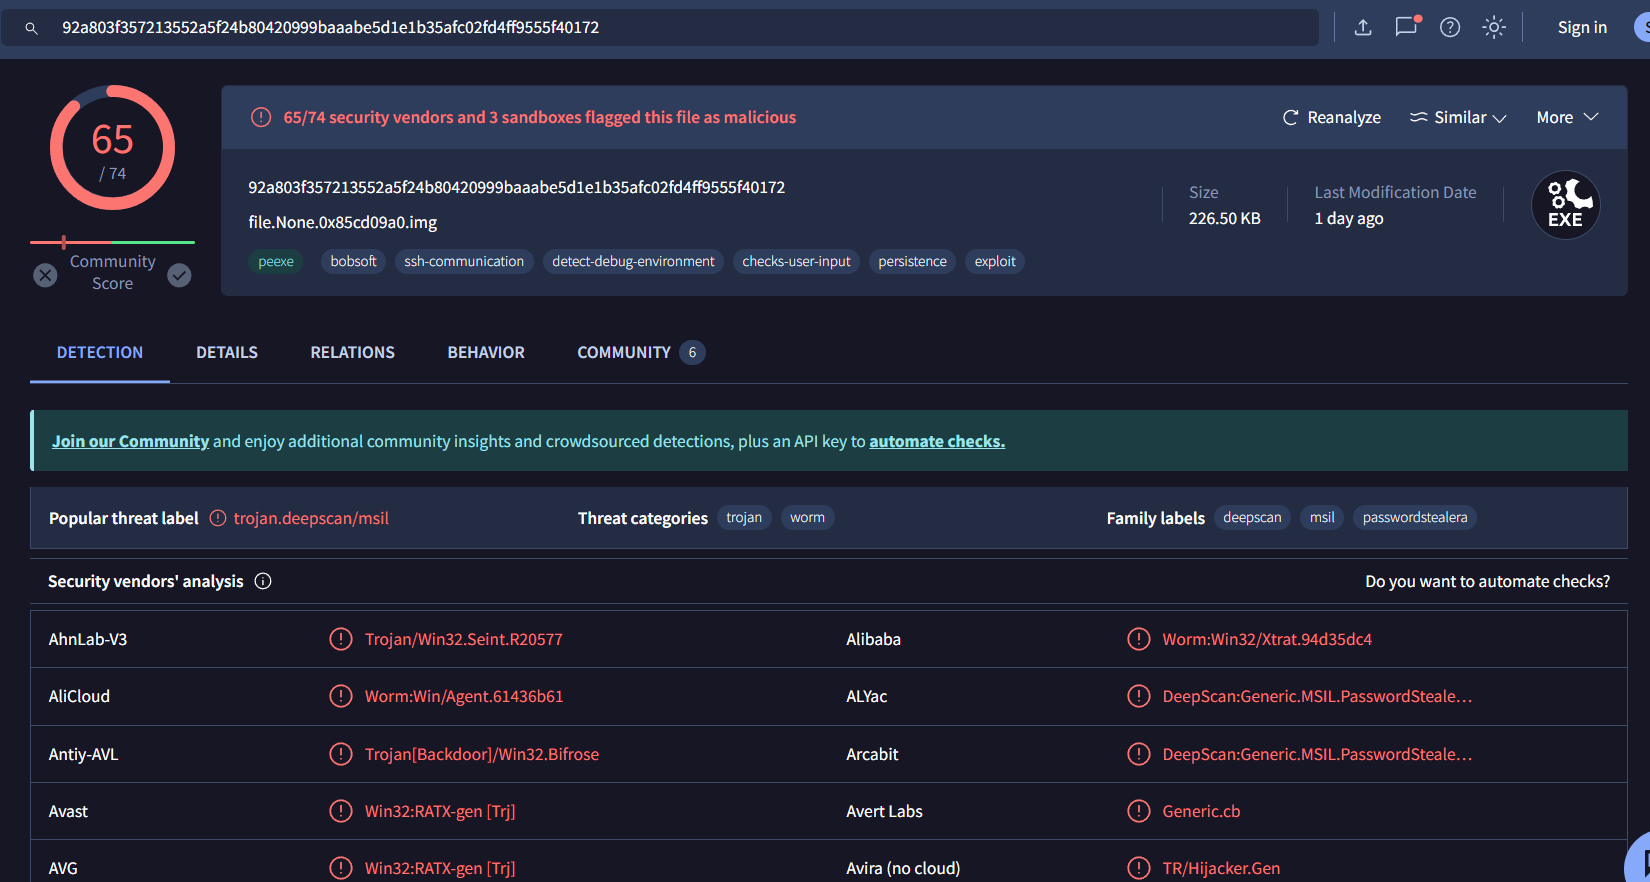
Task: Select the deepscan family label
Action: click(1252, 517)
